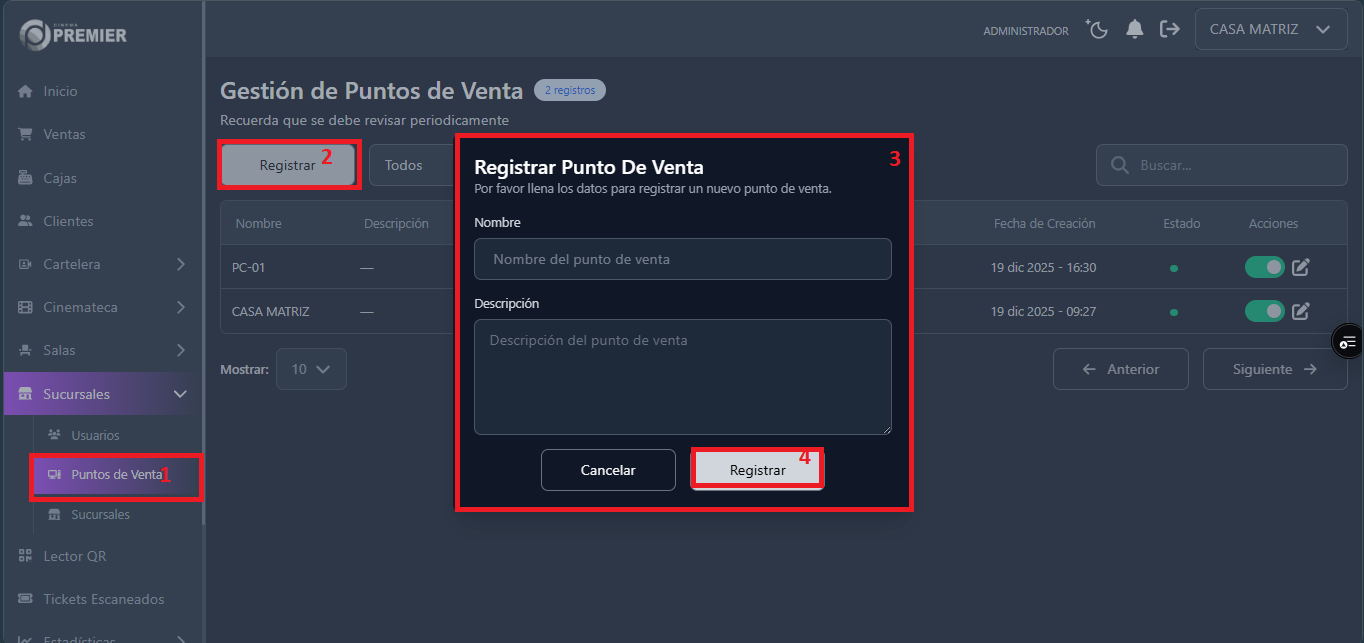Expand the Cartelera menu chevron
1364x643 pixels.
coord(181,264)
